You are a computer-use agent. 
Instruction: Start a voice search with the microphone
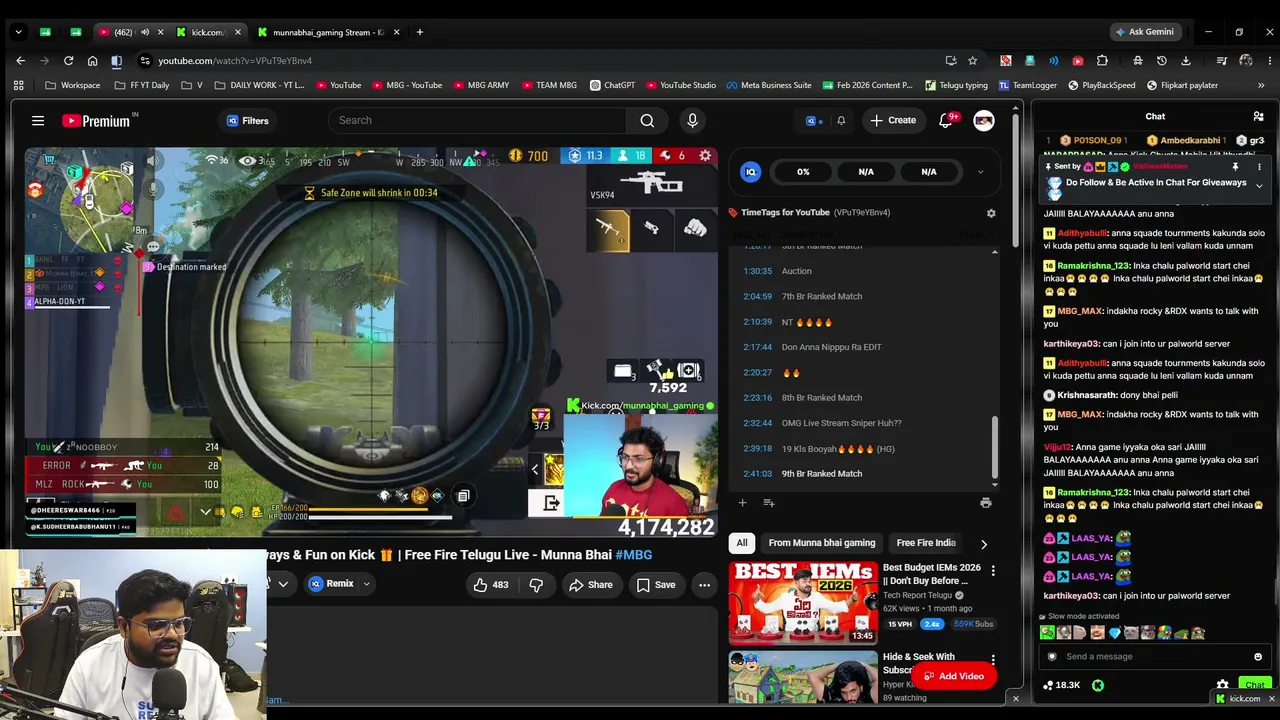click(x=692, y=121)
